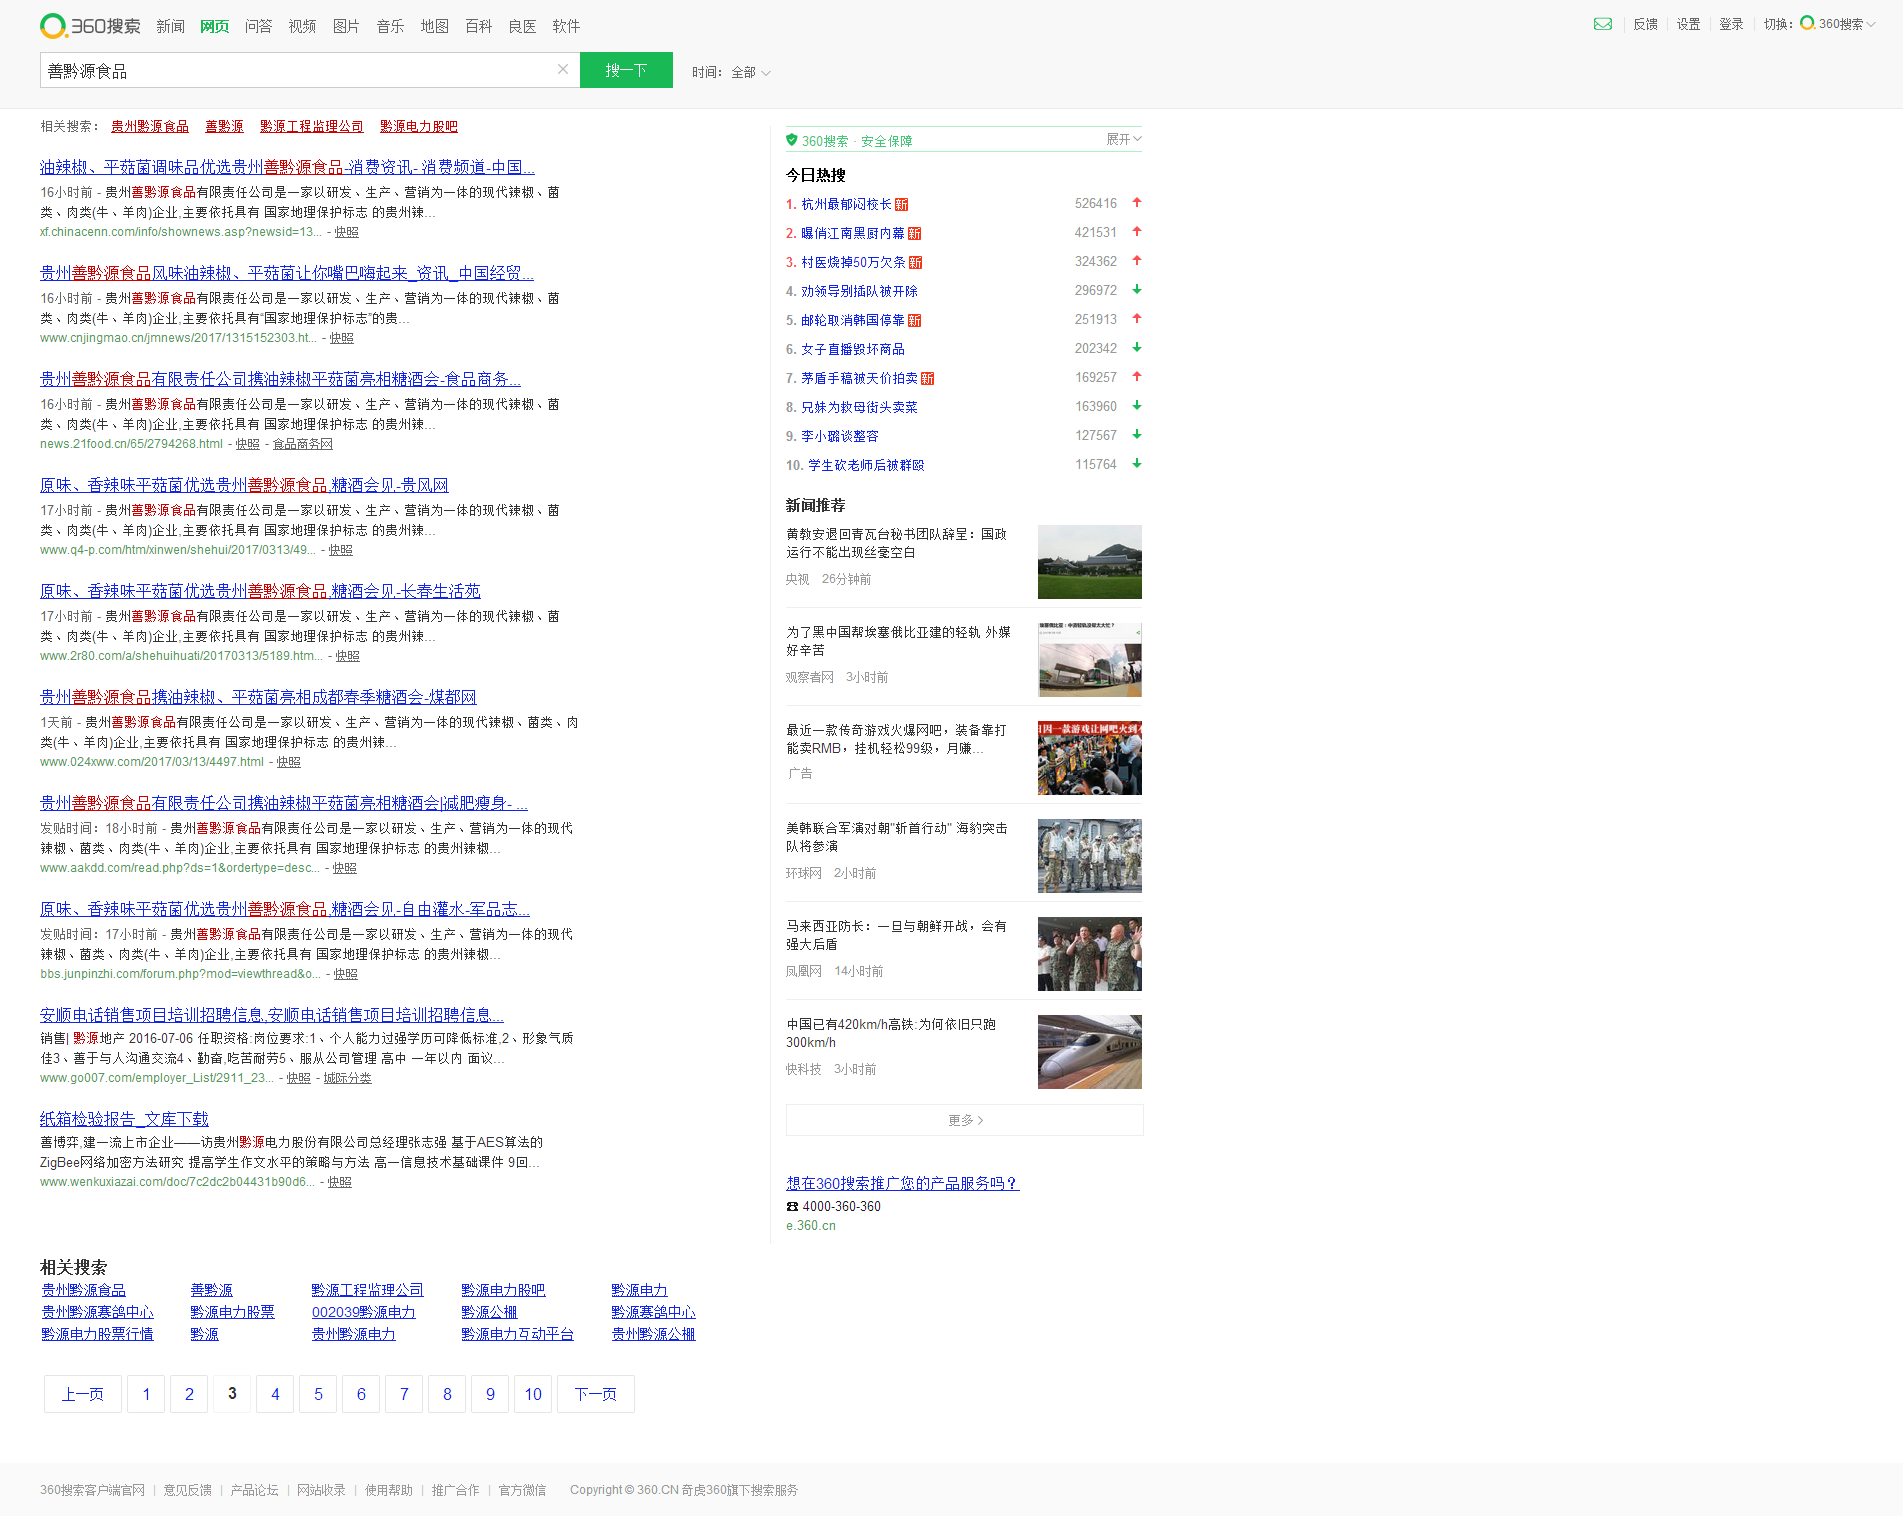Screen dimensions: 1903x1516
Task: Click the 360 icon beside the 切换 label
Action: coord(1808,23)
